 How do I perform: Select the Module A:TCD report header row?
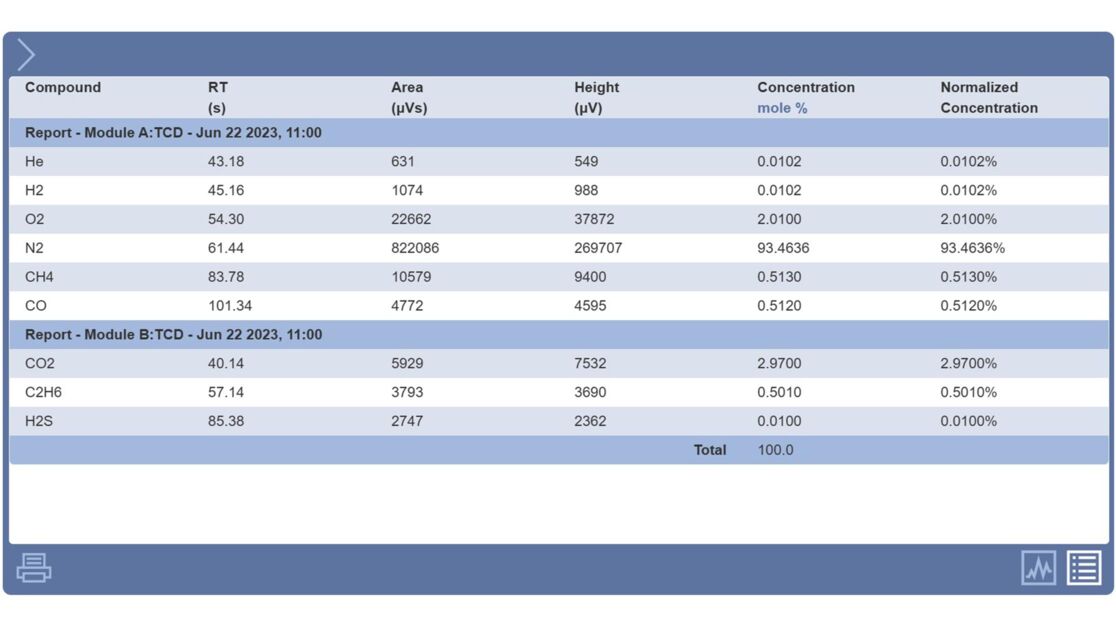(x=173, y=133)
